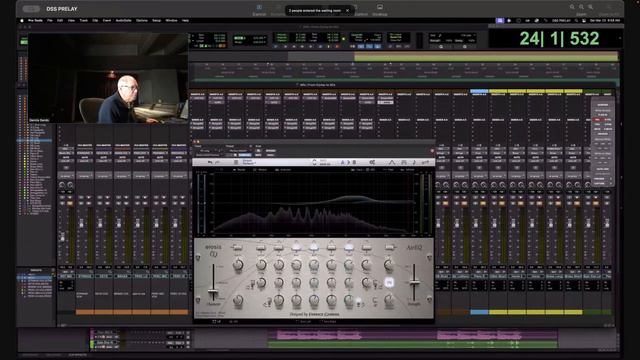Screen dimensions: 640x360
Task: Toggle the last EQ band enable button
Action: click(x=390, y=247)
